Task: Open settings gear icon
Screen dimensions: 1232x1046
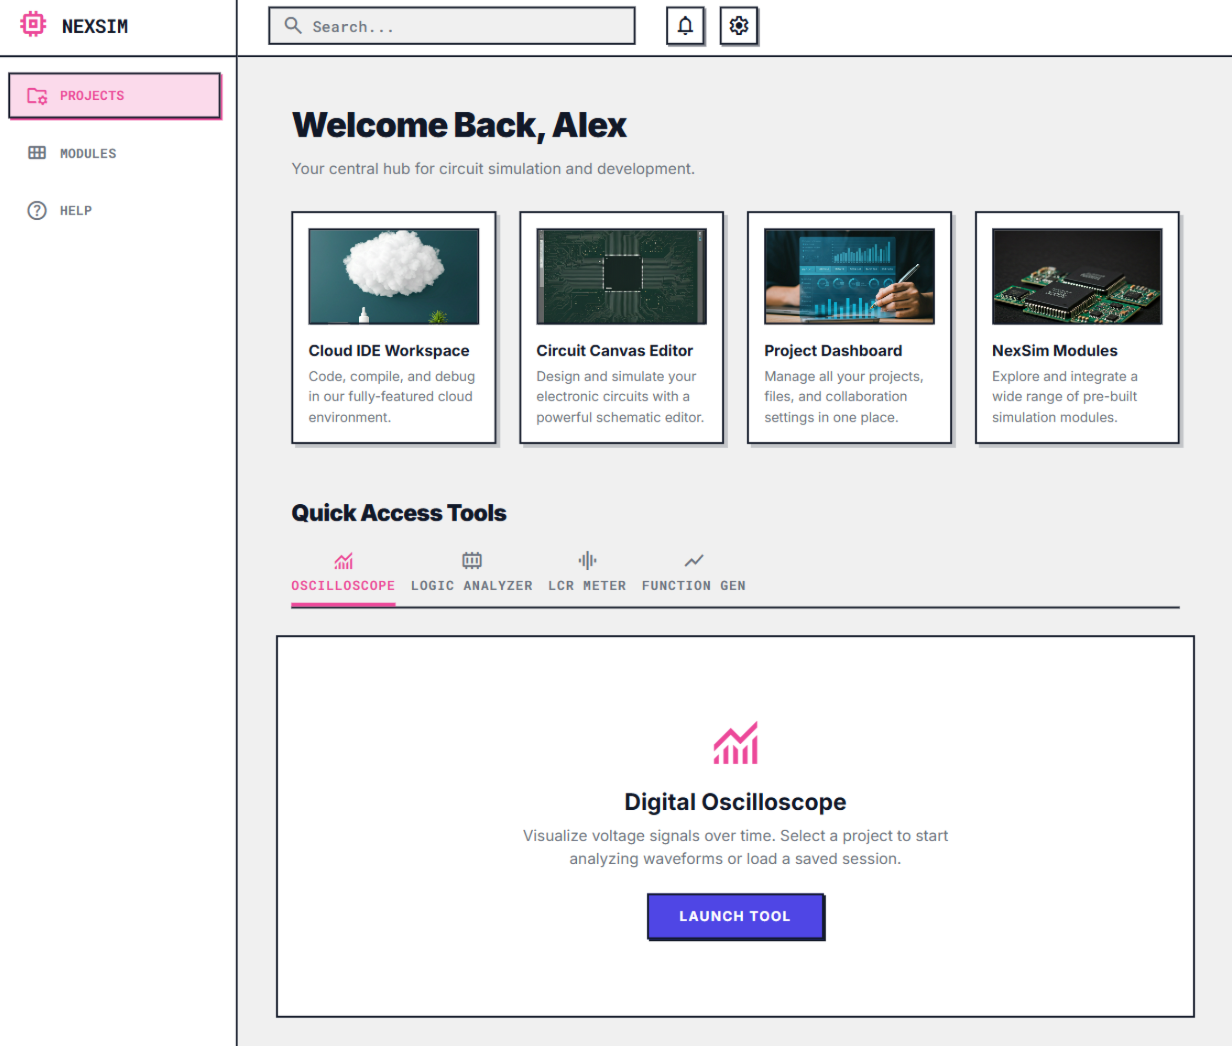Action: point(739,26)
